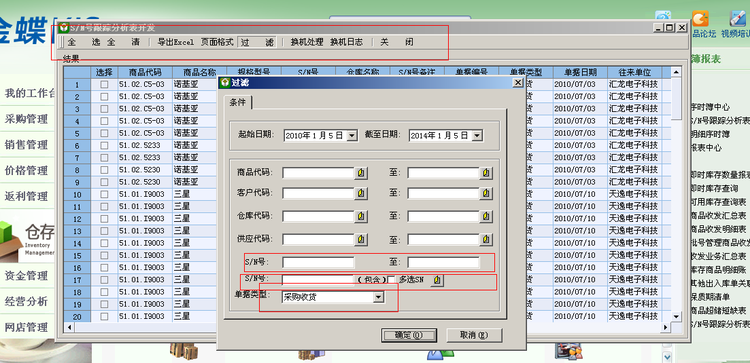Select the checkbox in row 14
The width and height of the screenshot is (750, 363).
tap(104, 243)
